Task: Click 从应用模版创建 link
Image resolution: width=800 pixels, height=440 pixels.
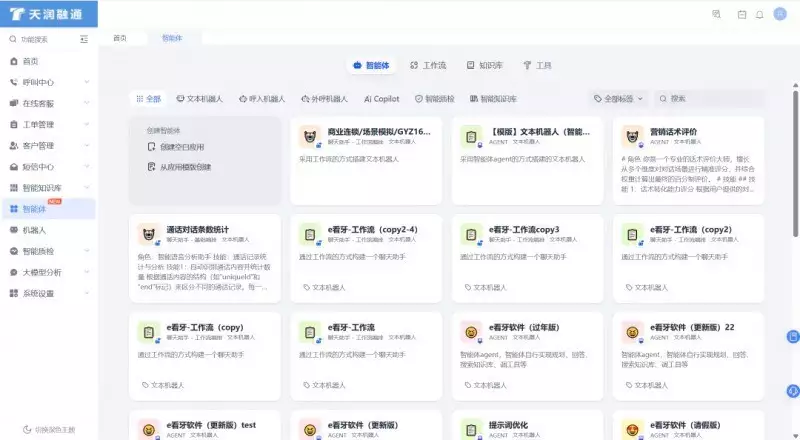Action: (184, 167)
